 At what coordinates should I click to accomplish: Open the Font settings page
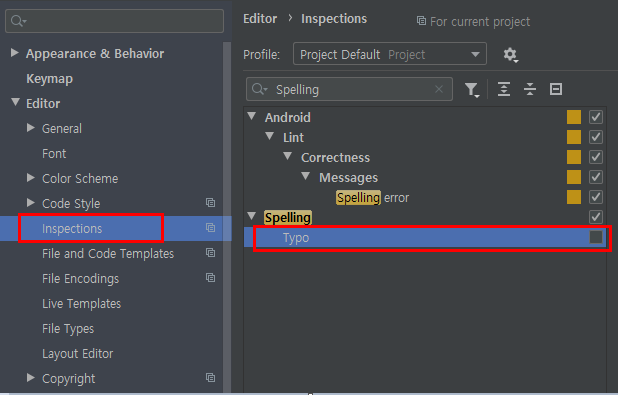54,153
